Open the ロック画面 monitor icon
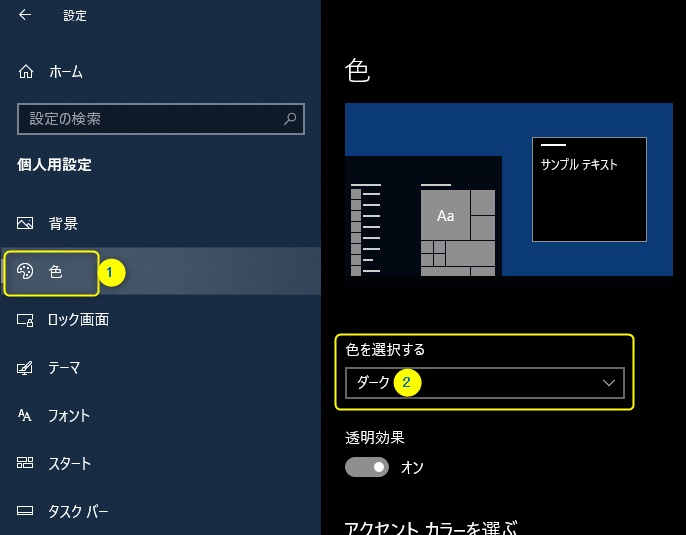This screenshot has height=535, width=686. coord(26,320)
